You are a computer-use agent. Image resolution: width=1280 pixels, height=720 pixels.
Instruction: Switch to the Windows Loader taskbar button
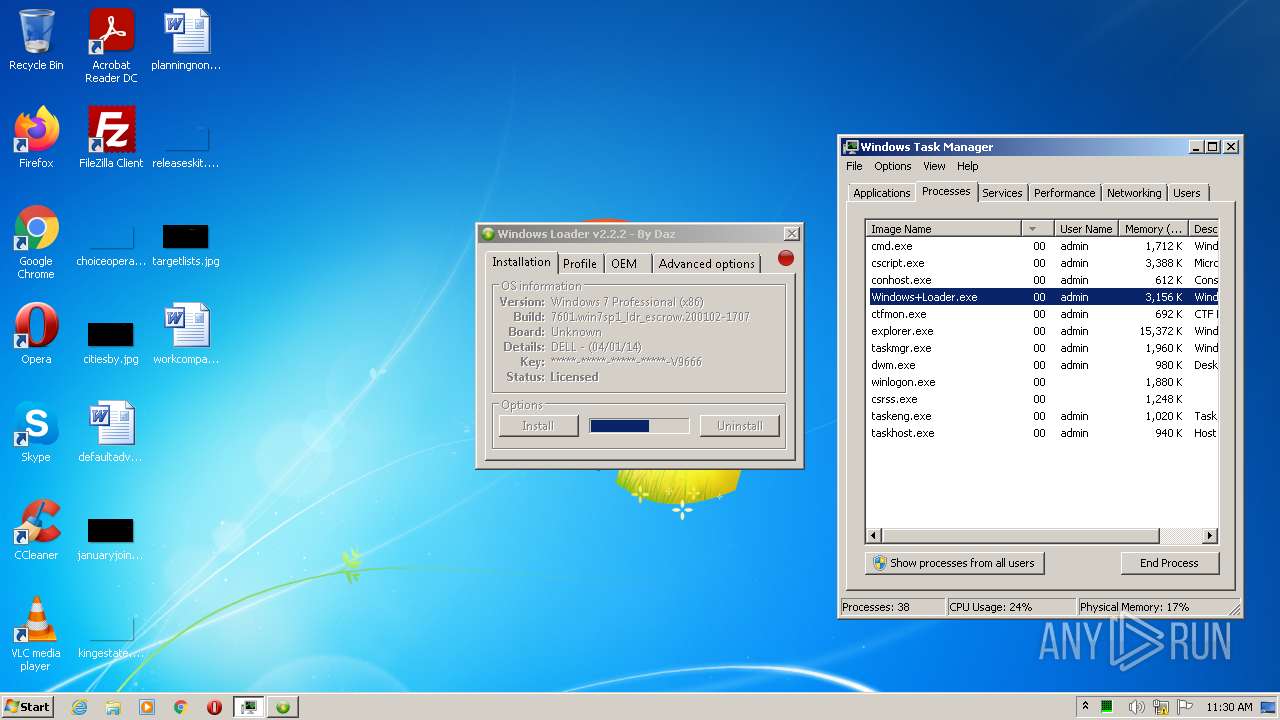coord(283,707)
